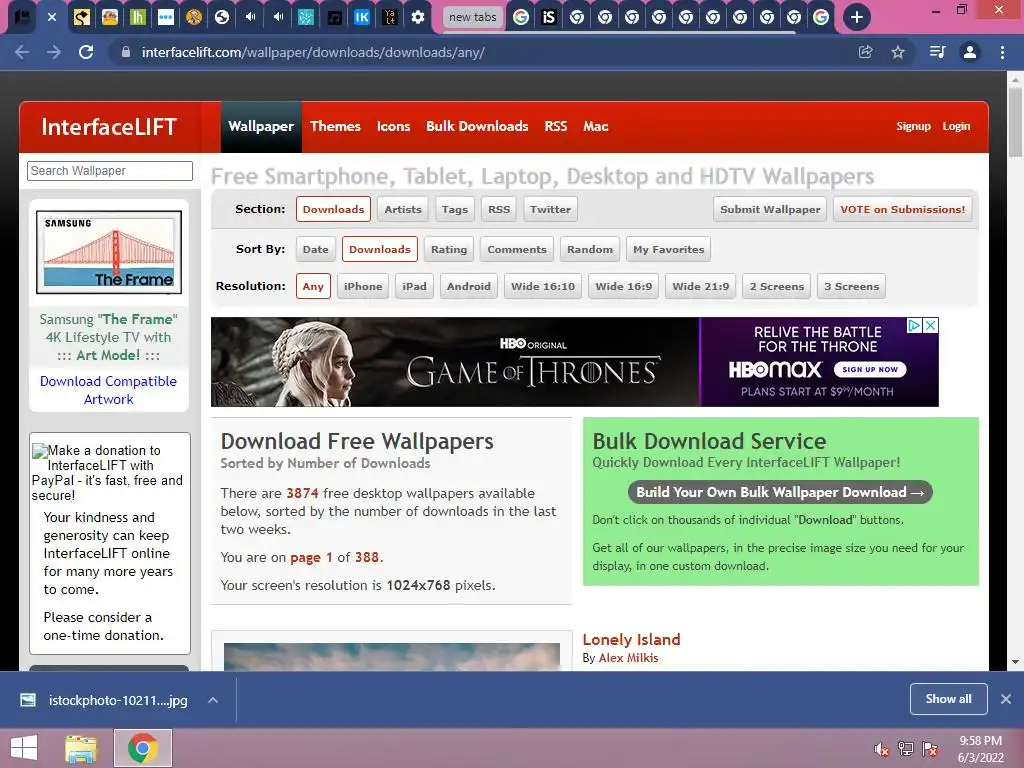The width and height of the screenshot is (1024, 768).
Task: Select the Twitter section button
Action: pos(551,210)
